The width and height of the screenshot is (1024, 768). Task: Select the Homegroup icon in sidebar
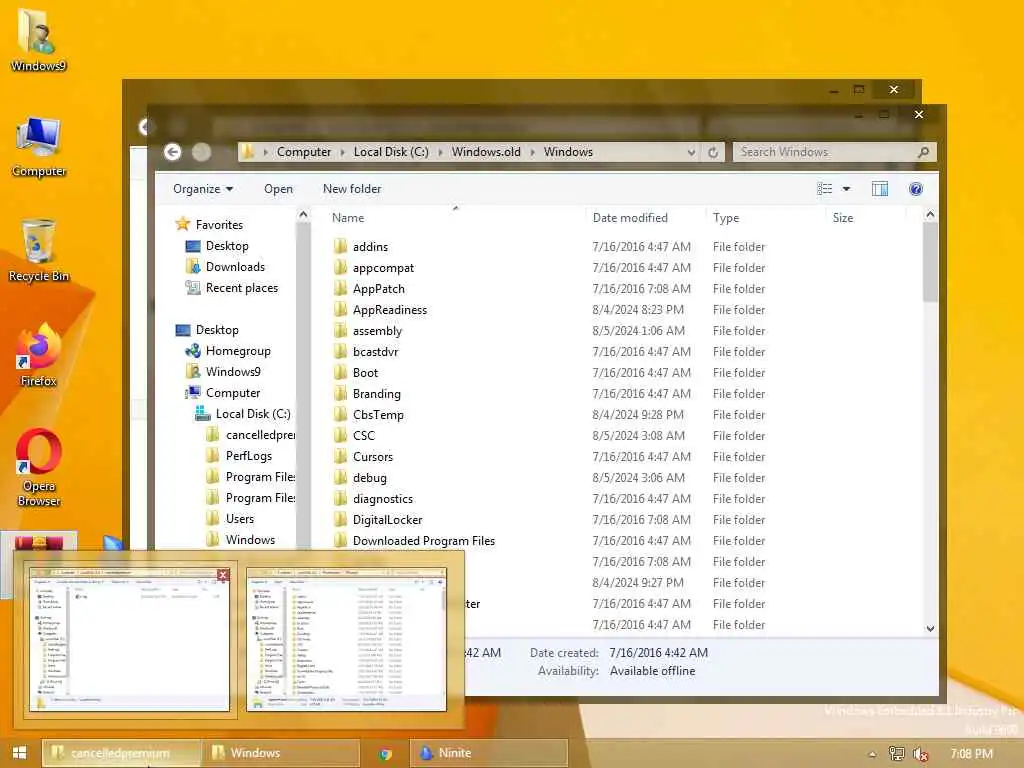coord(193,351)
